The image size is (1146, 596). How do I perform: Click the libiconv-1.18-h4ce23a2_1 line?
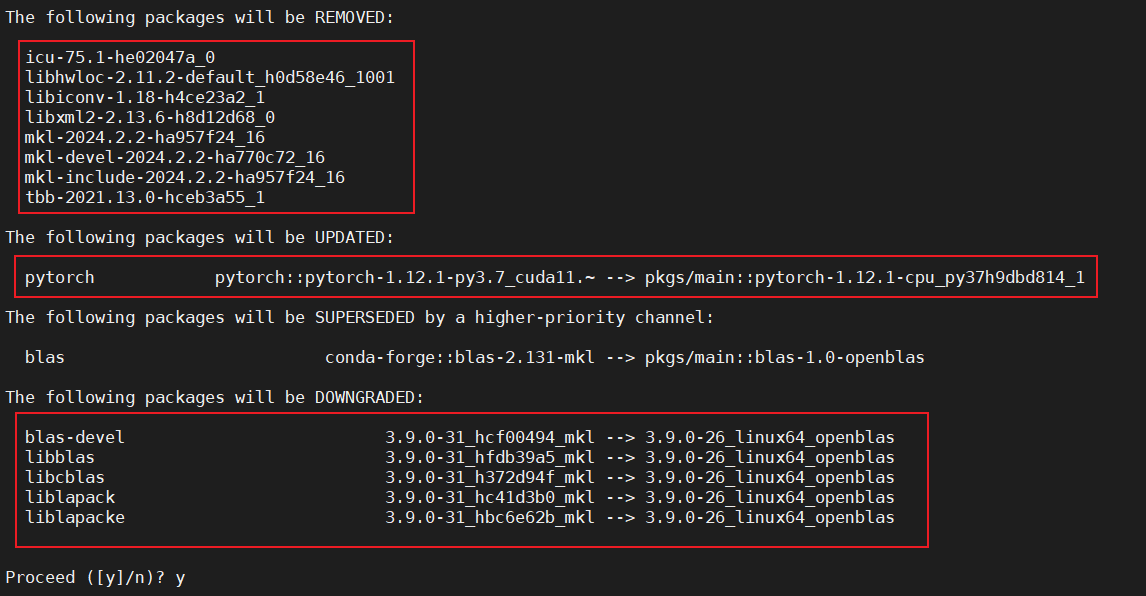click(145, 97)
